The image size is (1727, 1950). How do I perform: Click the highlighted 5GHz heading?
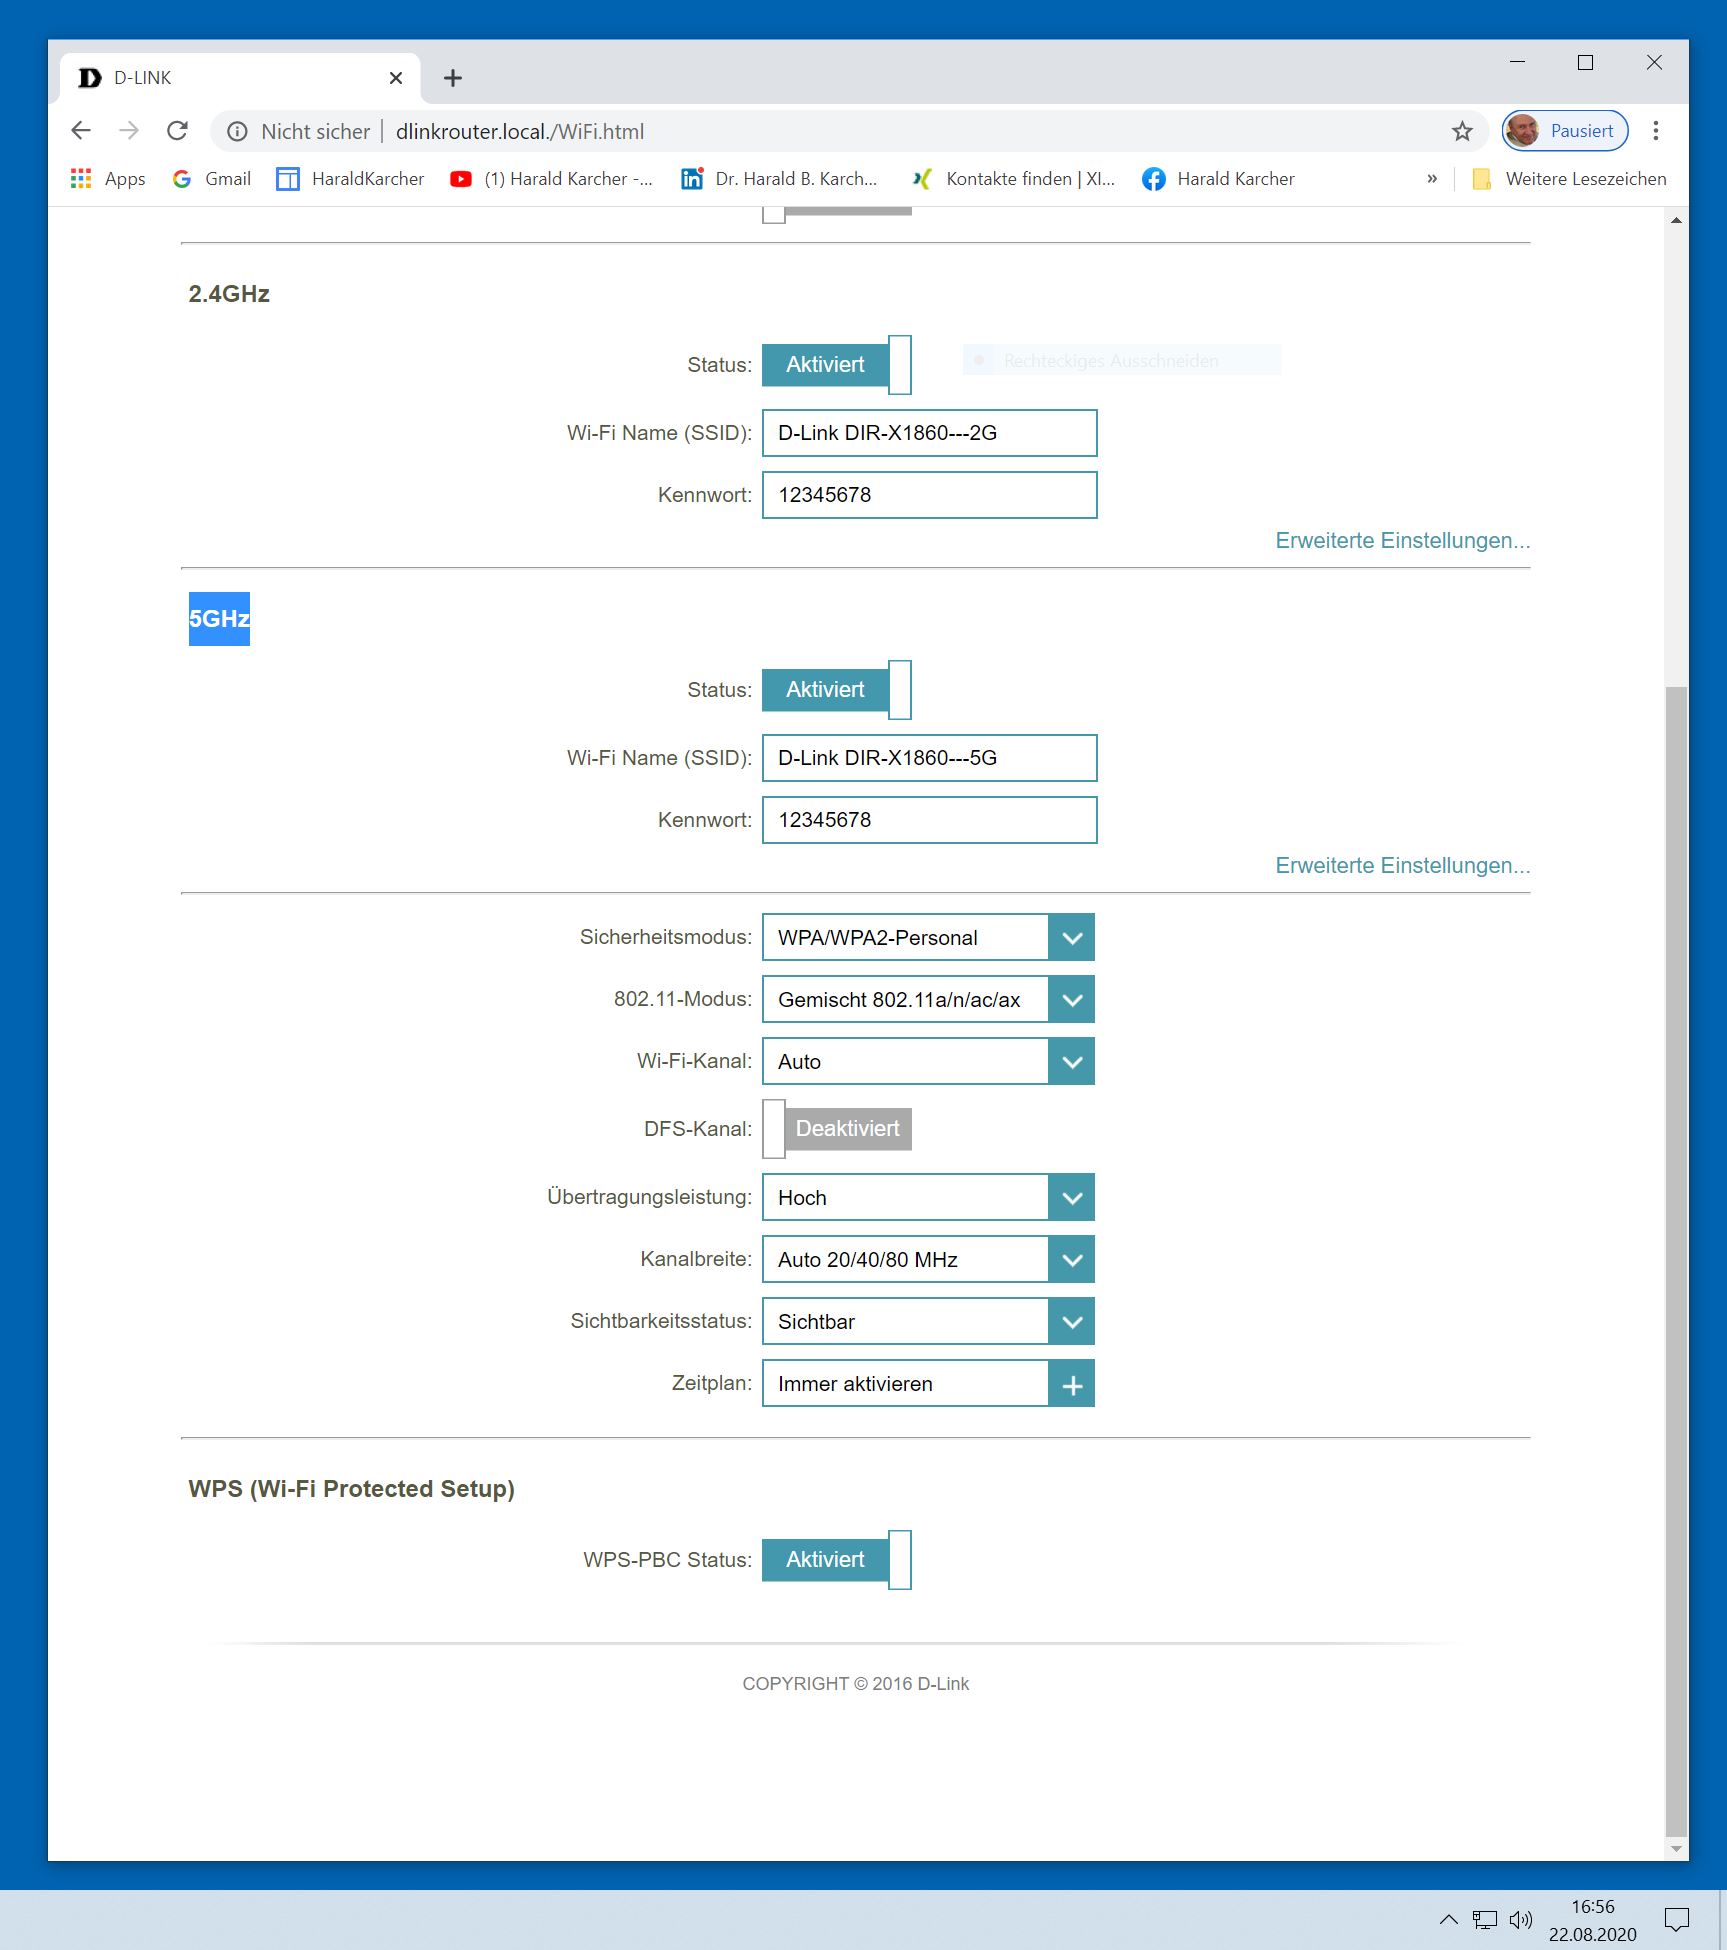[x=219, y=619]
